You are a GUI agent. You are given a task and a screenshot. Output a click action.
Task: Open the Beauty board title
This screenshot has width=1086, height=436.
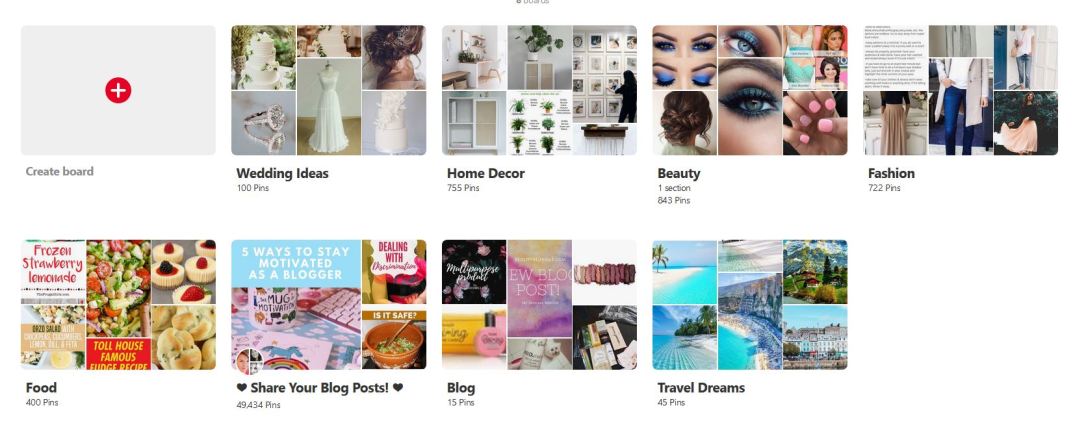coord(679,174)
